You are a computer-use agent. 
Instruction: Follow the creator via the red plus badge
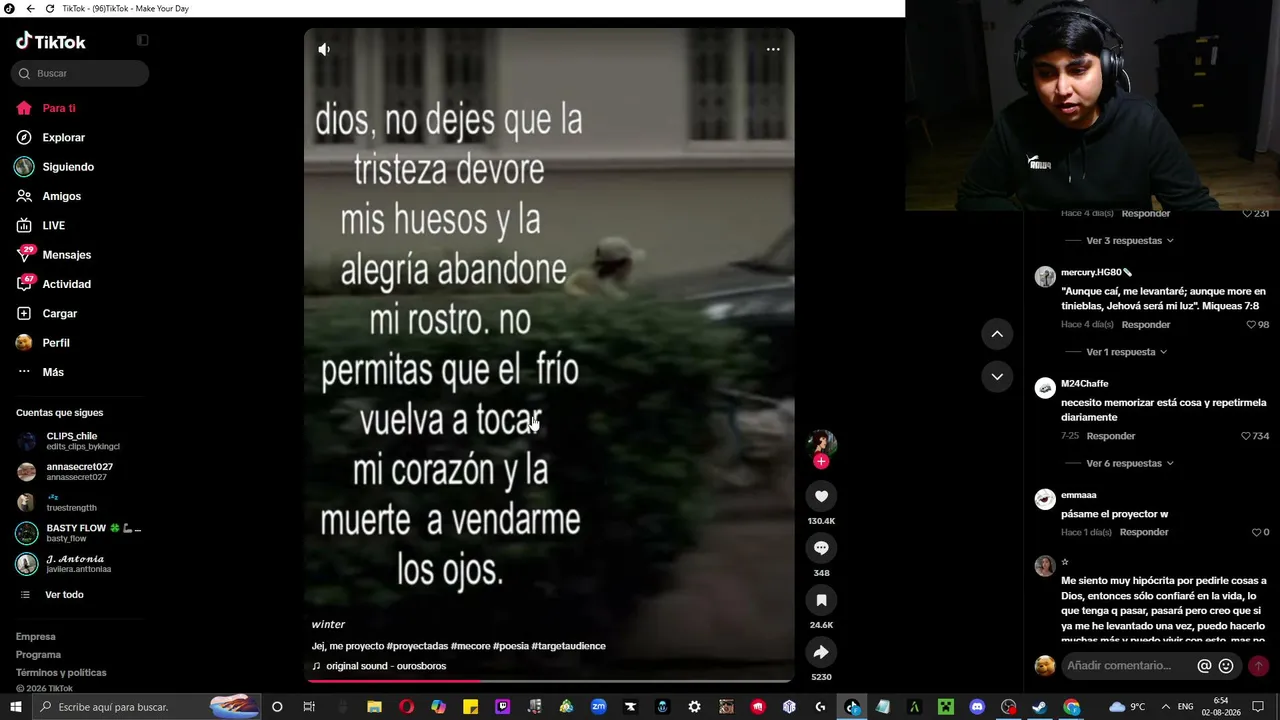coord(821,461)
